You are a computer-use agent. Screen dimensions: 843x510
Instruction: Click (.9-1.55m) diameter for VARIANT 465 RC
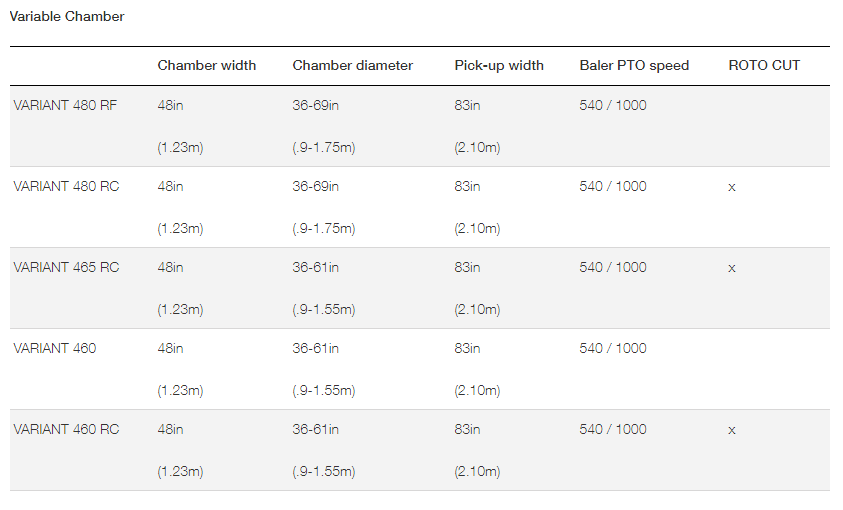pos(324,310)
